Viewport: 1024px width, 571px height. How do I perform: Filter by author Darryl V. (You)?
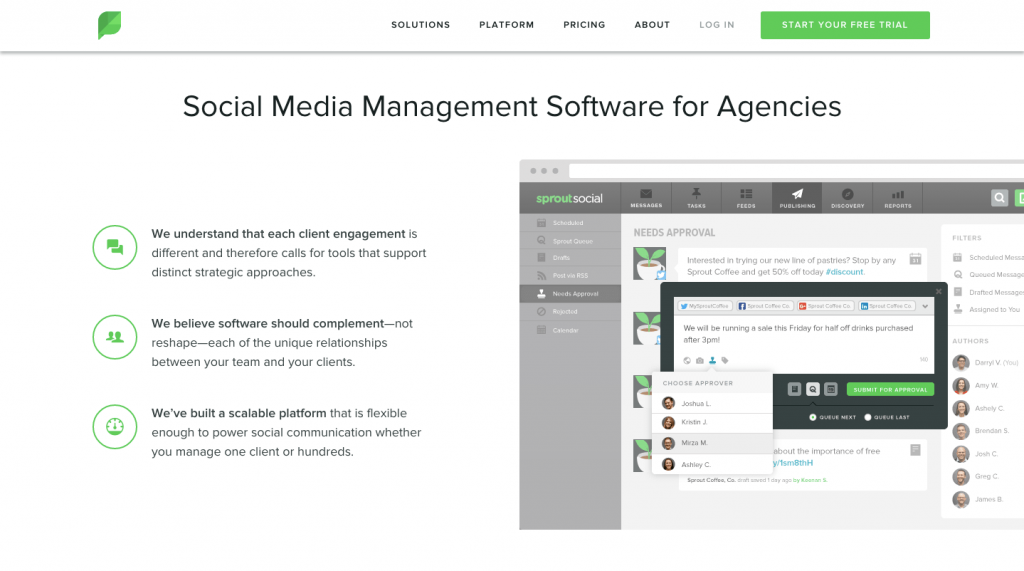pyautogui.click(x=986, y=362)
